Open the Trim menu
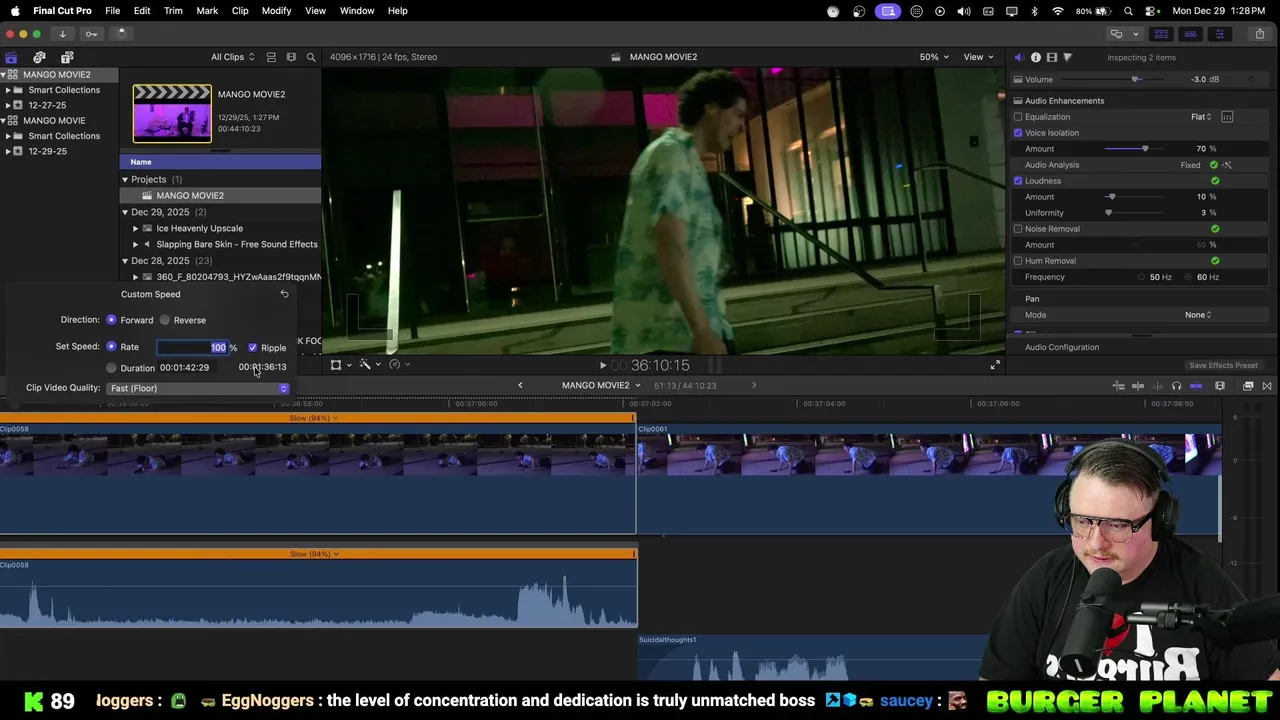The image size is (1280, 720). point(173,11)
